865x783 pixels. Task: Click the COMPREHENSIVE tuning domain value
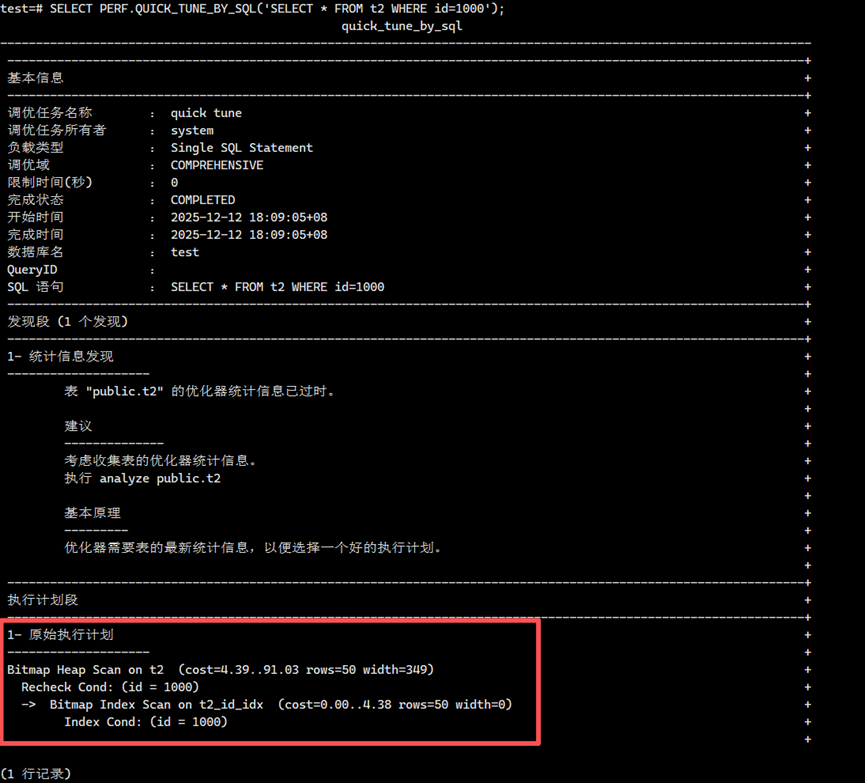pos(217,165)
